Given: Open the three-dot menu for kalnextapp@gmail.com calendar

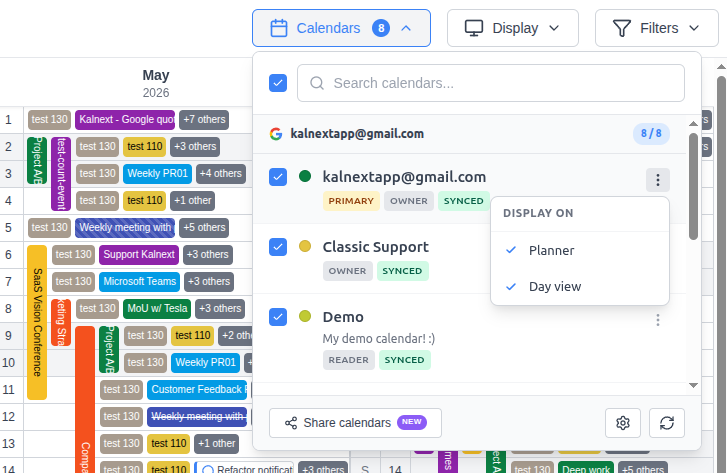Looking at the screenshot, I should click(657, 180).
